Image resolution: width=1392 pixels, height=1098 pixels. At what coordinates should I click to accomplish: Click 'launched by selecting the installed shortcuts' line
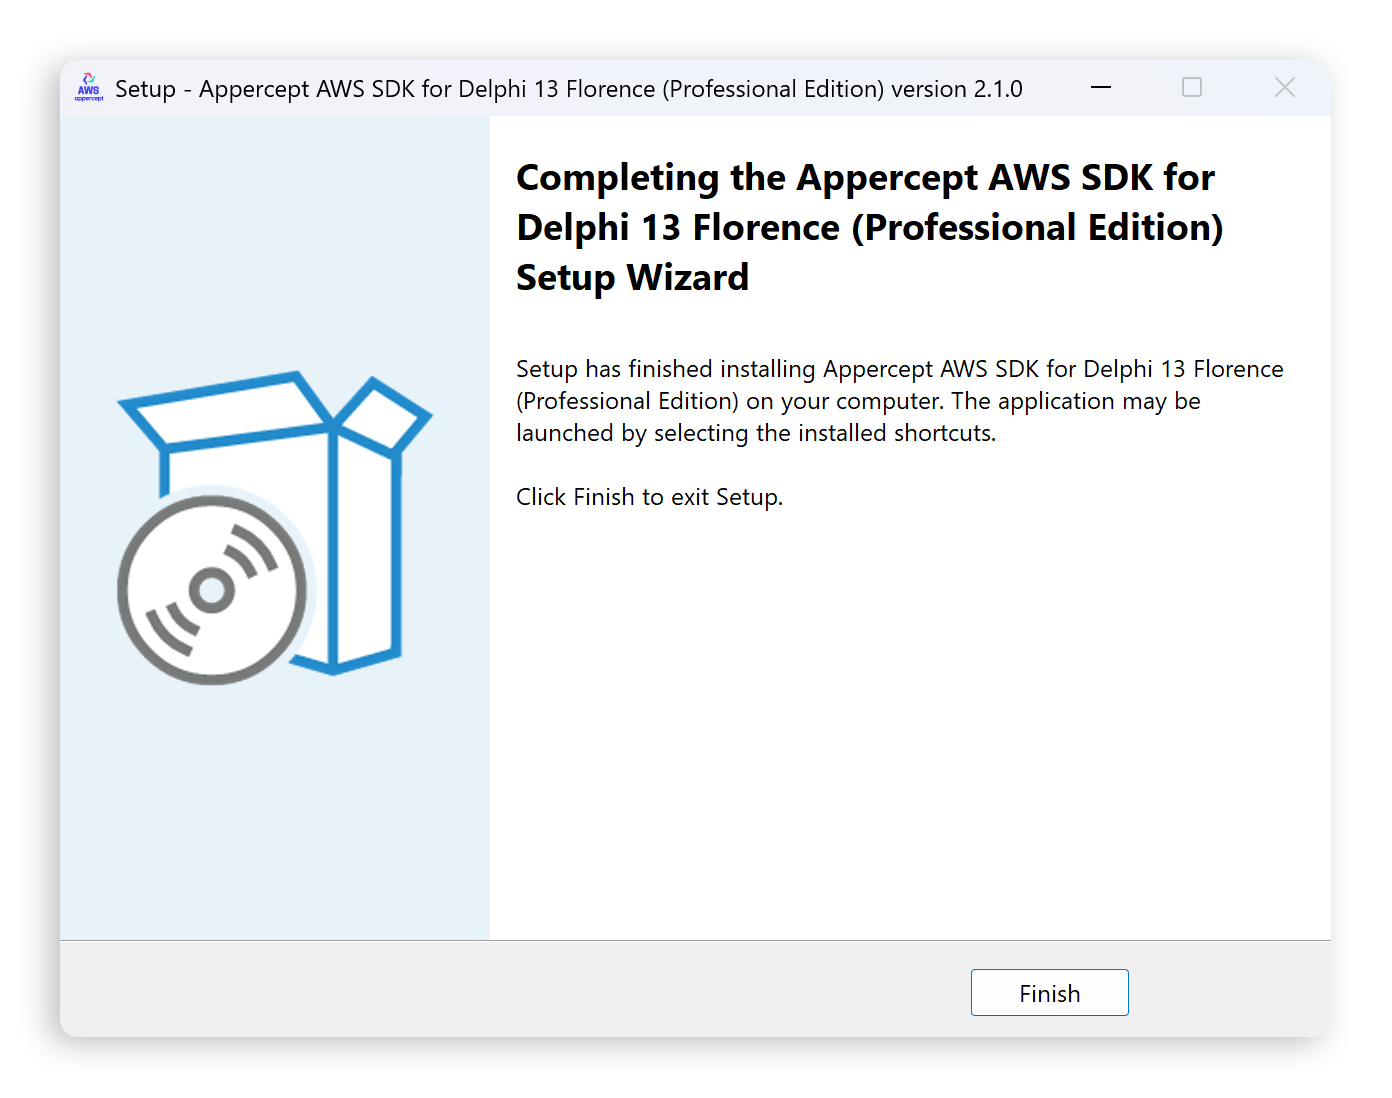point(756,433)
